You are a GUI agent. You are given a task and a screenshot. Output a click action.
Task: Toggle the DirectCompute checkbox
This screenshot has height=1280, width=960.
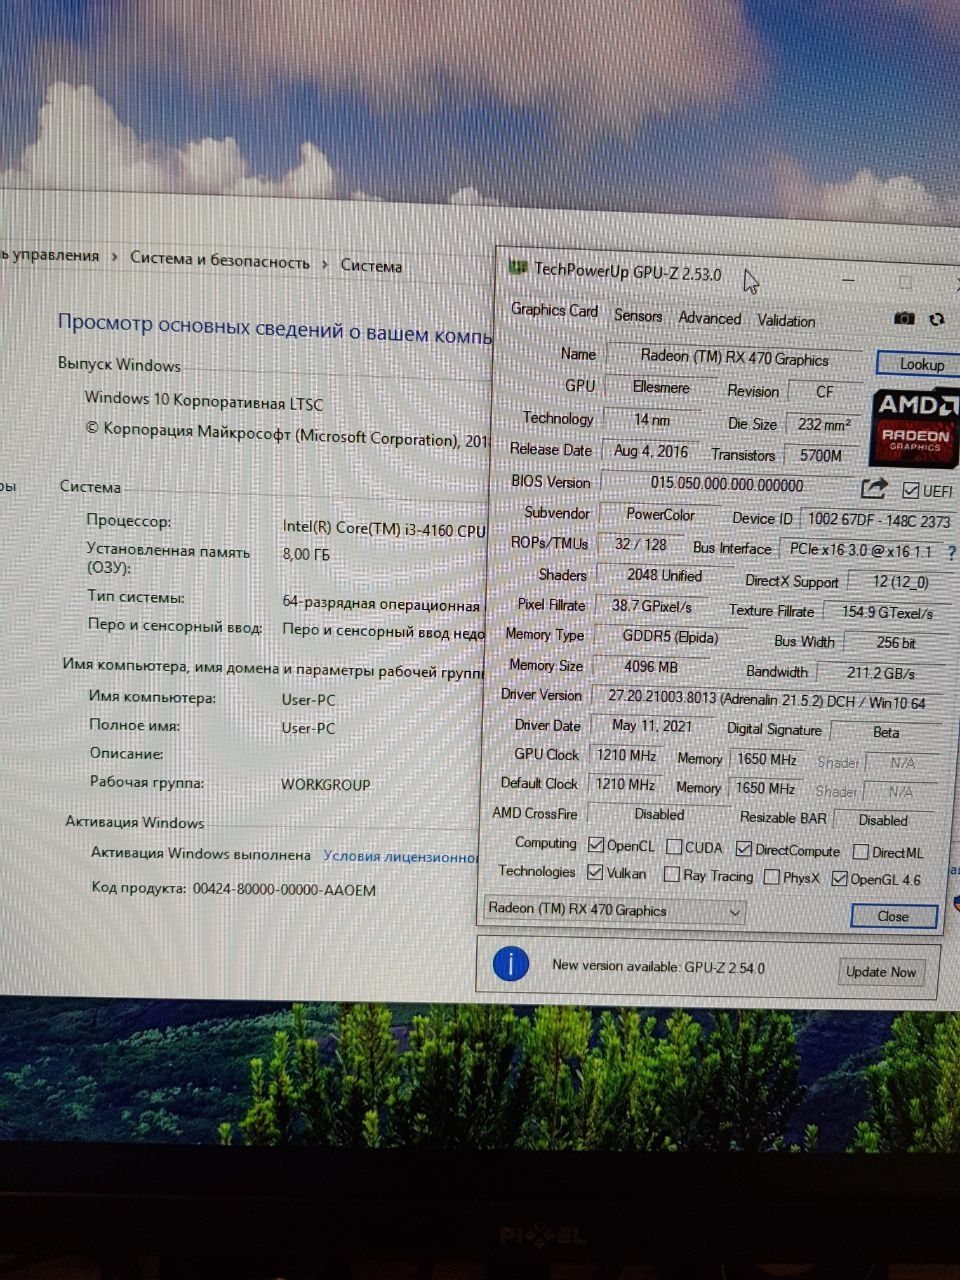pyautogui.click(x=743, y=849)
